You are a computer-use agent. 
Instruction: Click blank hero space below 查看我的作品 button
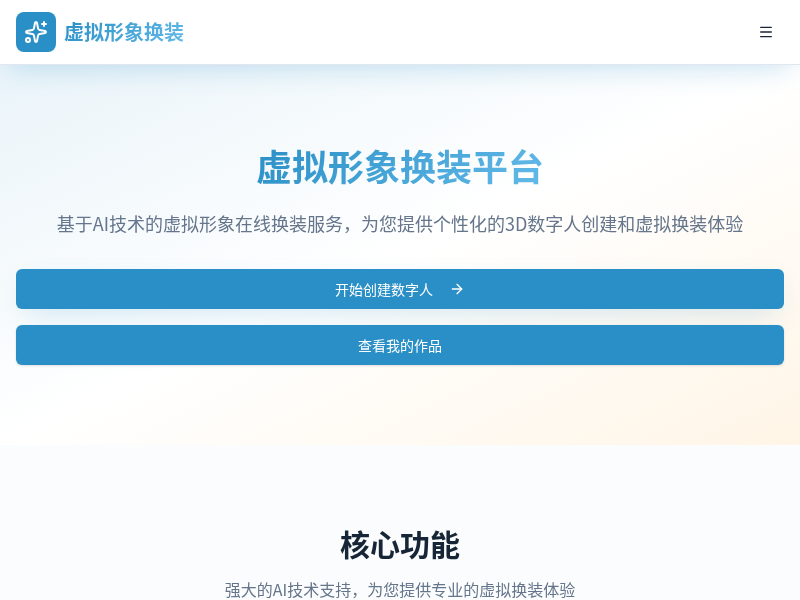tap(400, 405)
